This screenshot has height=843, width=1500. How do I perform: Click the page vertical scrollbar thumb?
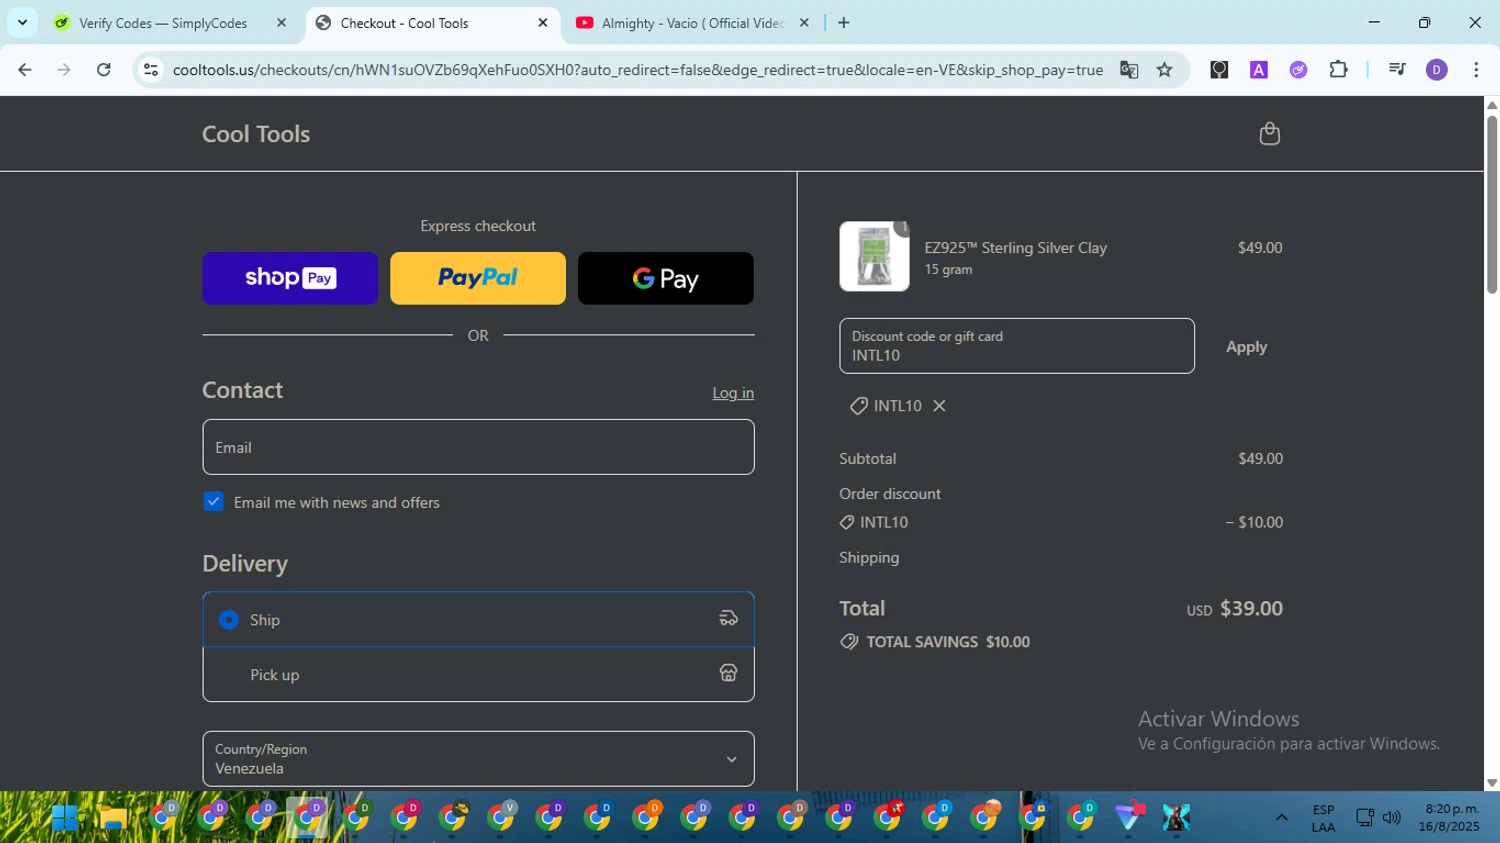pos(1492,204)
